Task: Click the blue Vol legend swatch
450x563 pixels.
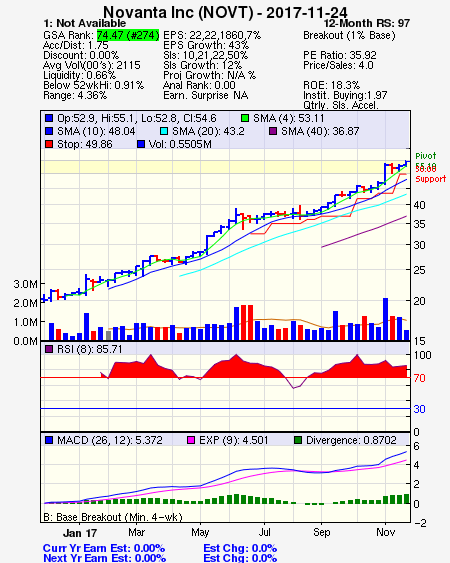Action: pos(141,144)
